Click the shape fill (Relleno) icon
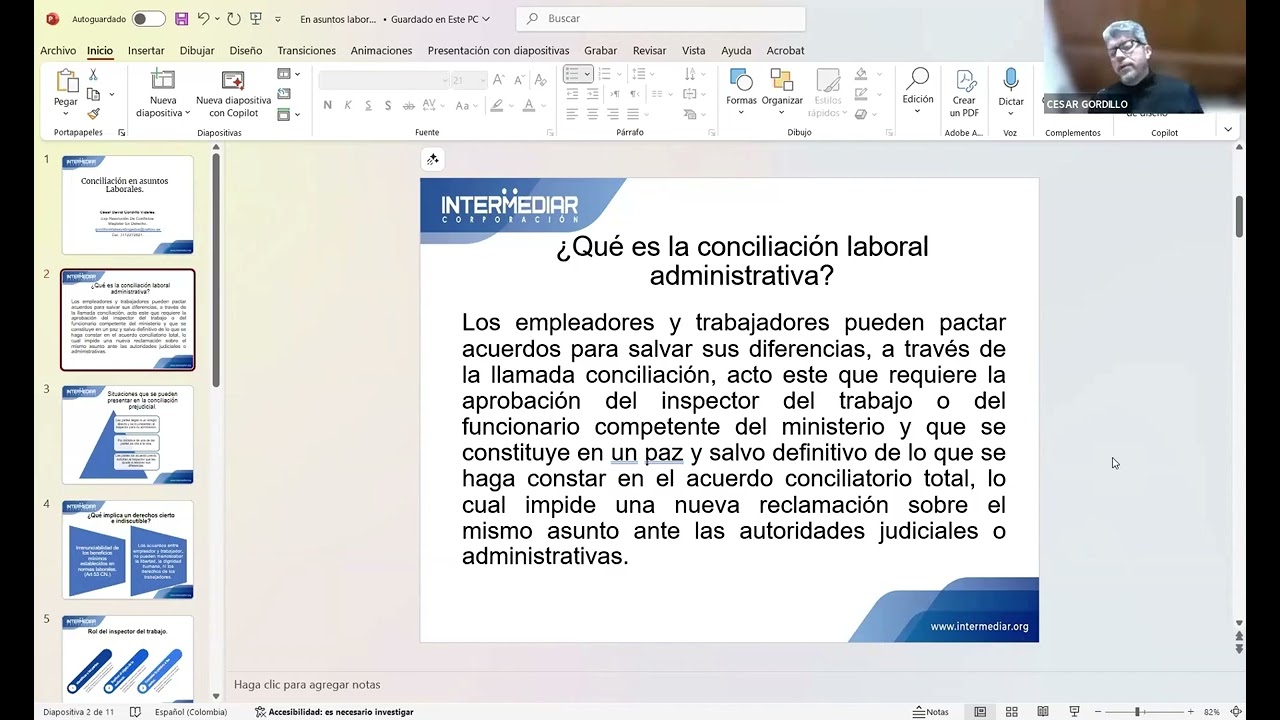Viewport: 1280px width, 720px height. point(861,74)
